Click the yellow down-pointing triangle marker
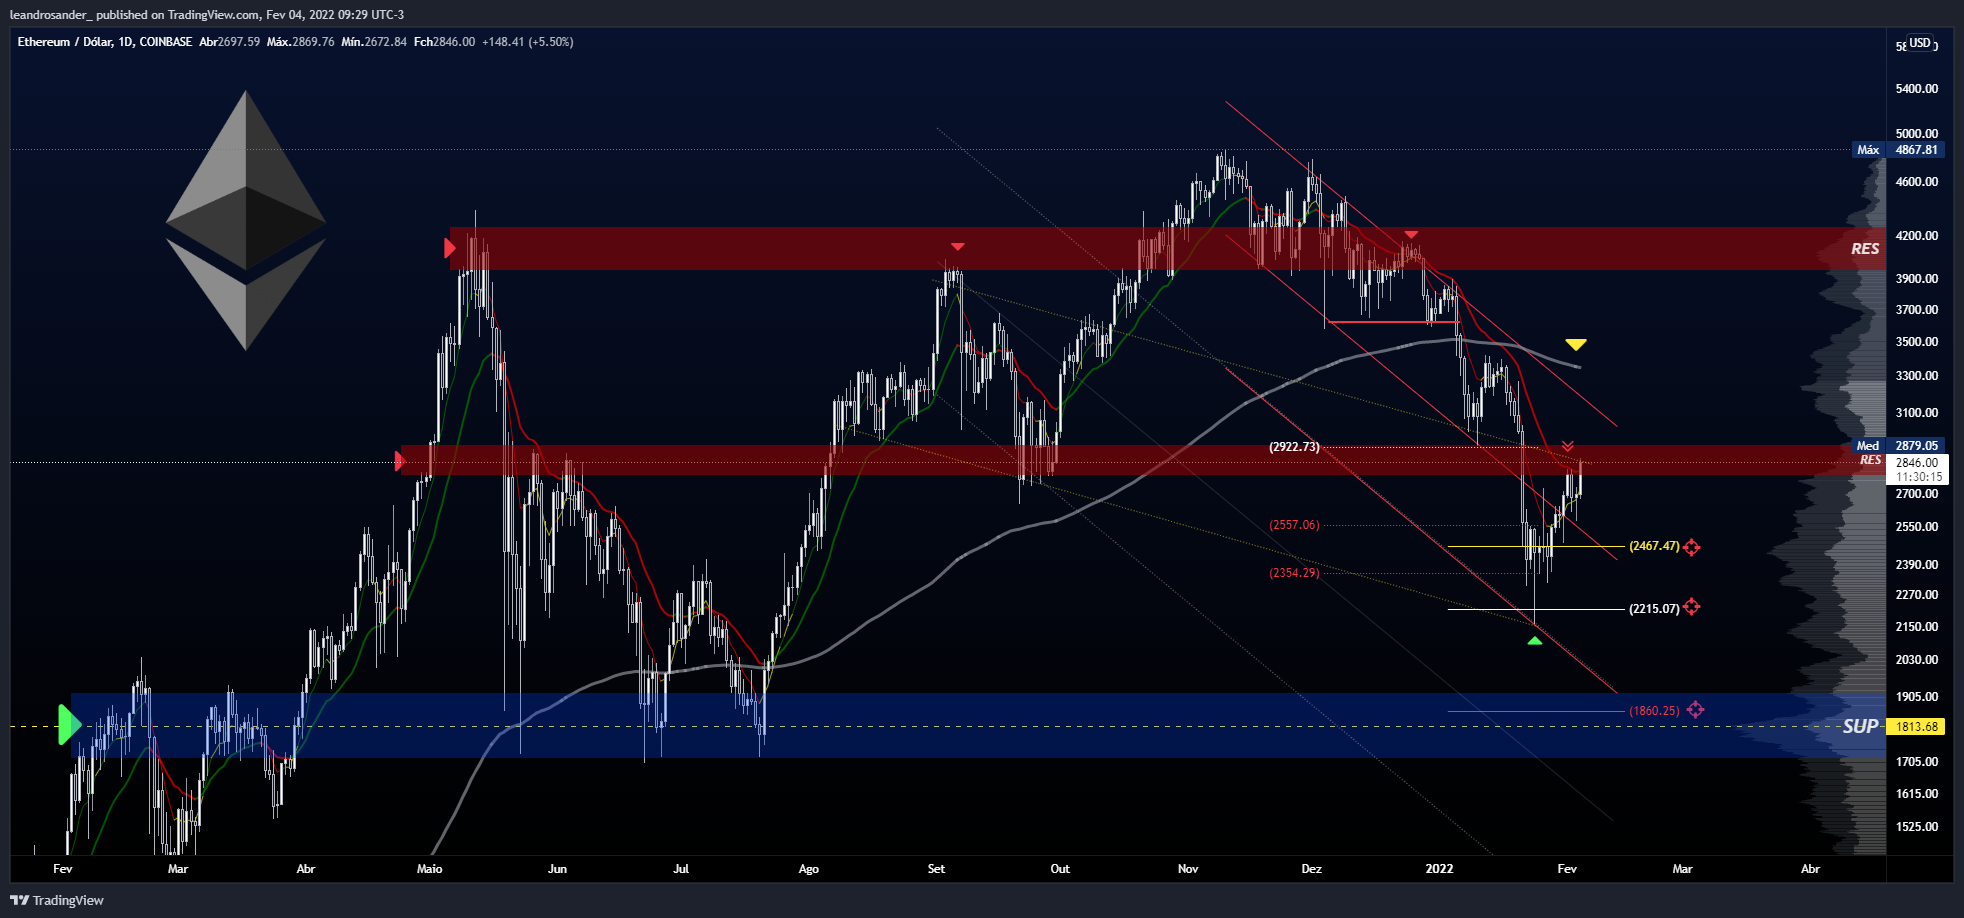 pos(1576,345)
